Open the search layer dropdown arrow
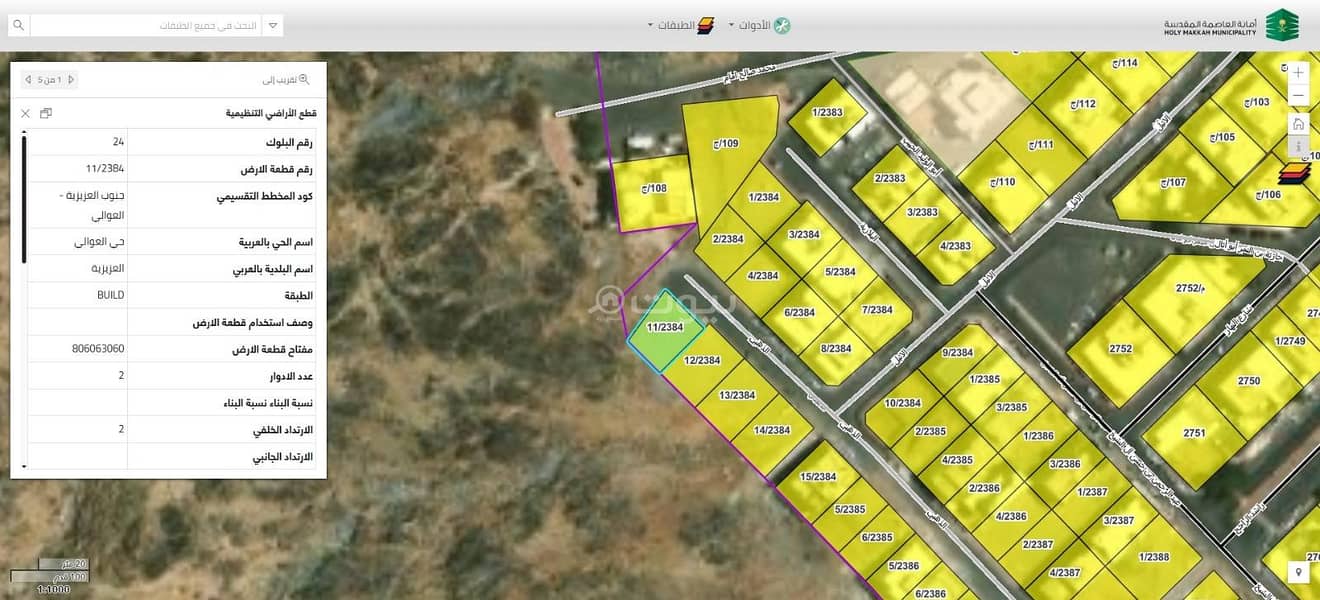 [x=273, y=25]
